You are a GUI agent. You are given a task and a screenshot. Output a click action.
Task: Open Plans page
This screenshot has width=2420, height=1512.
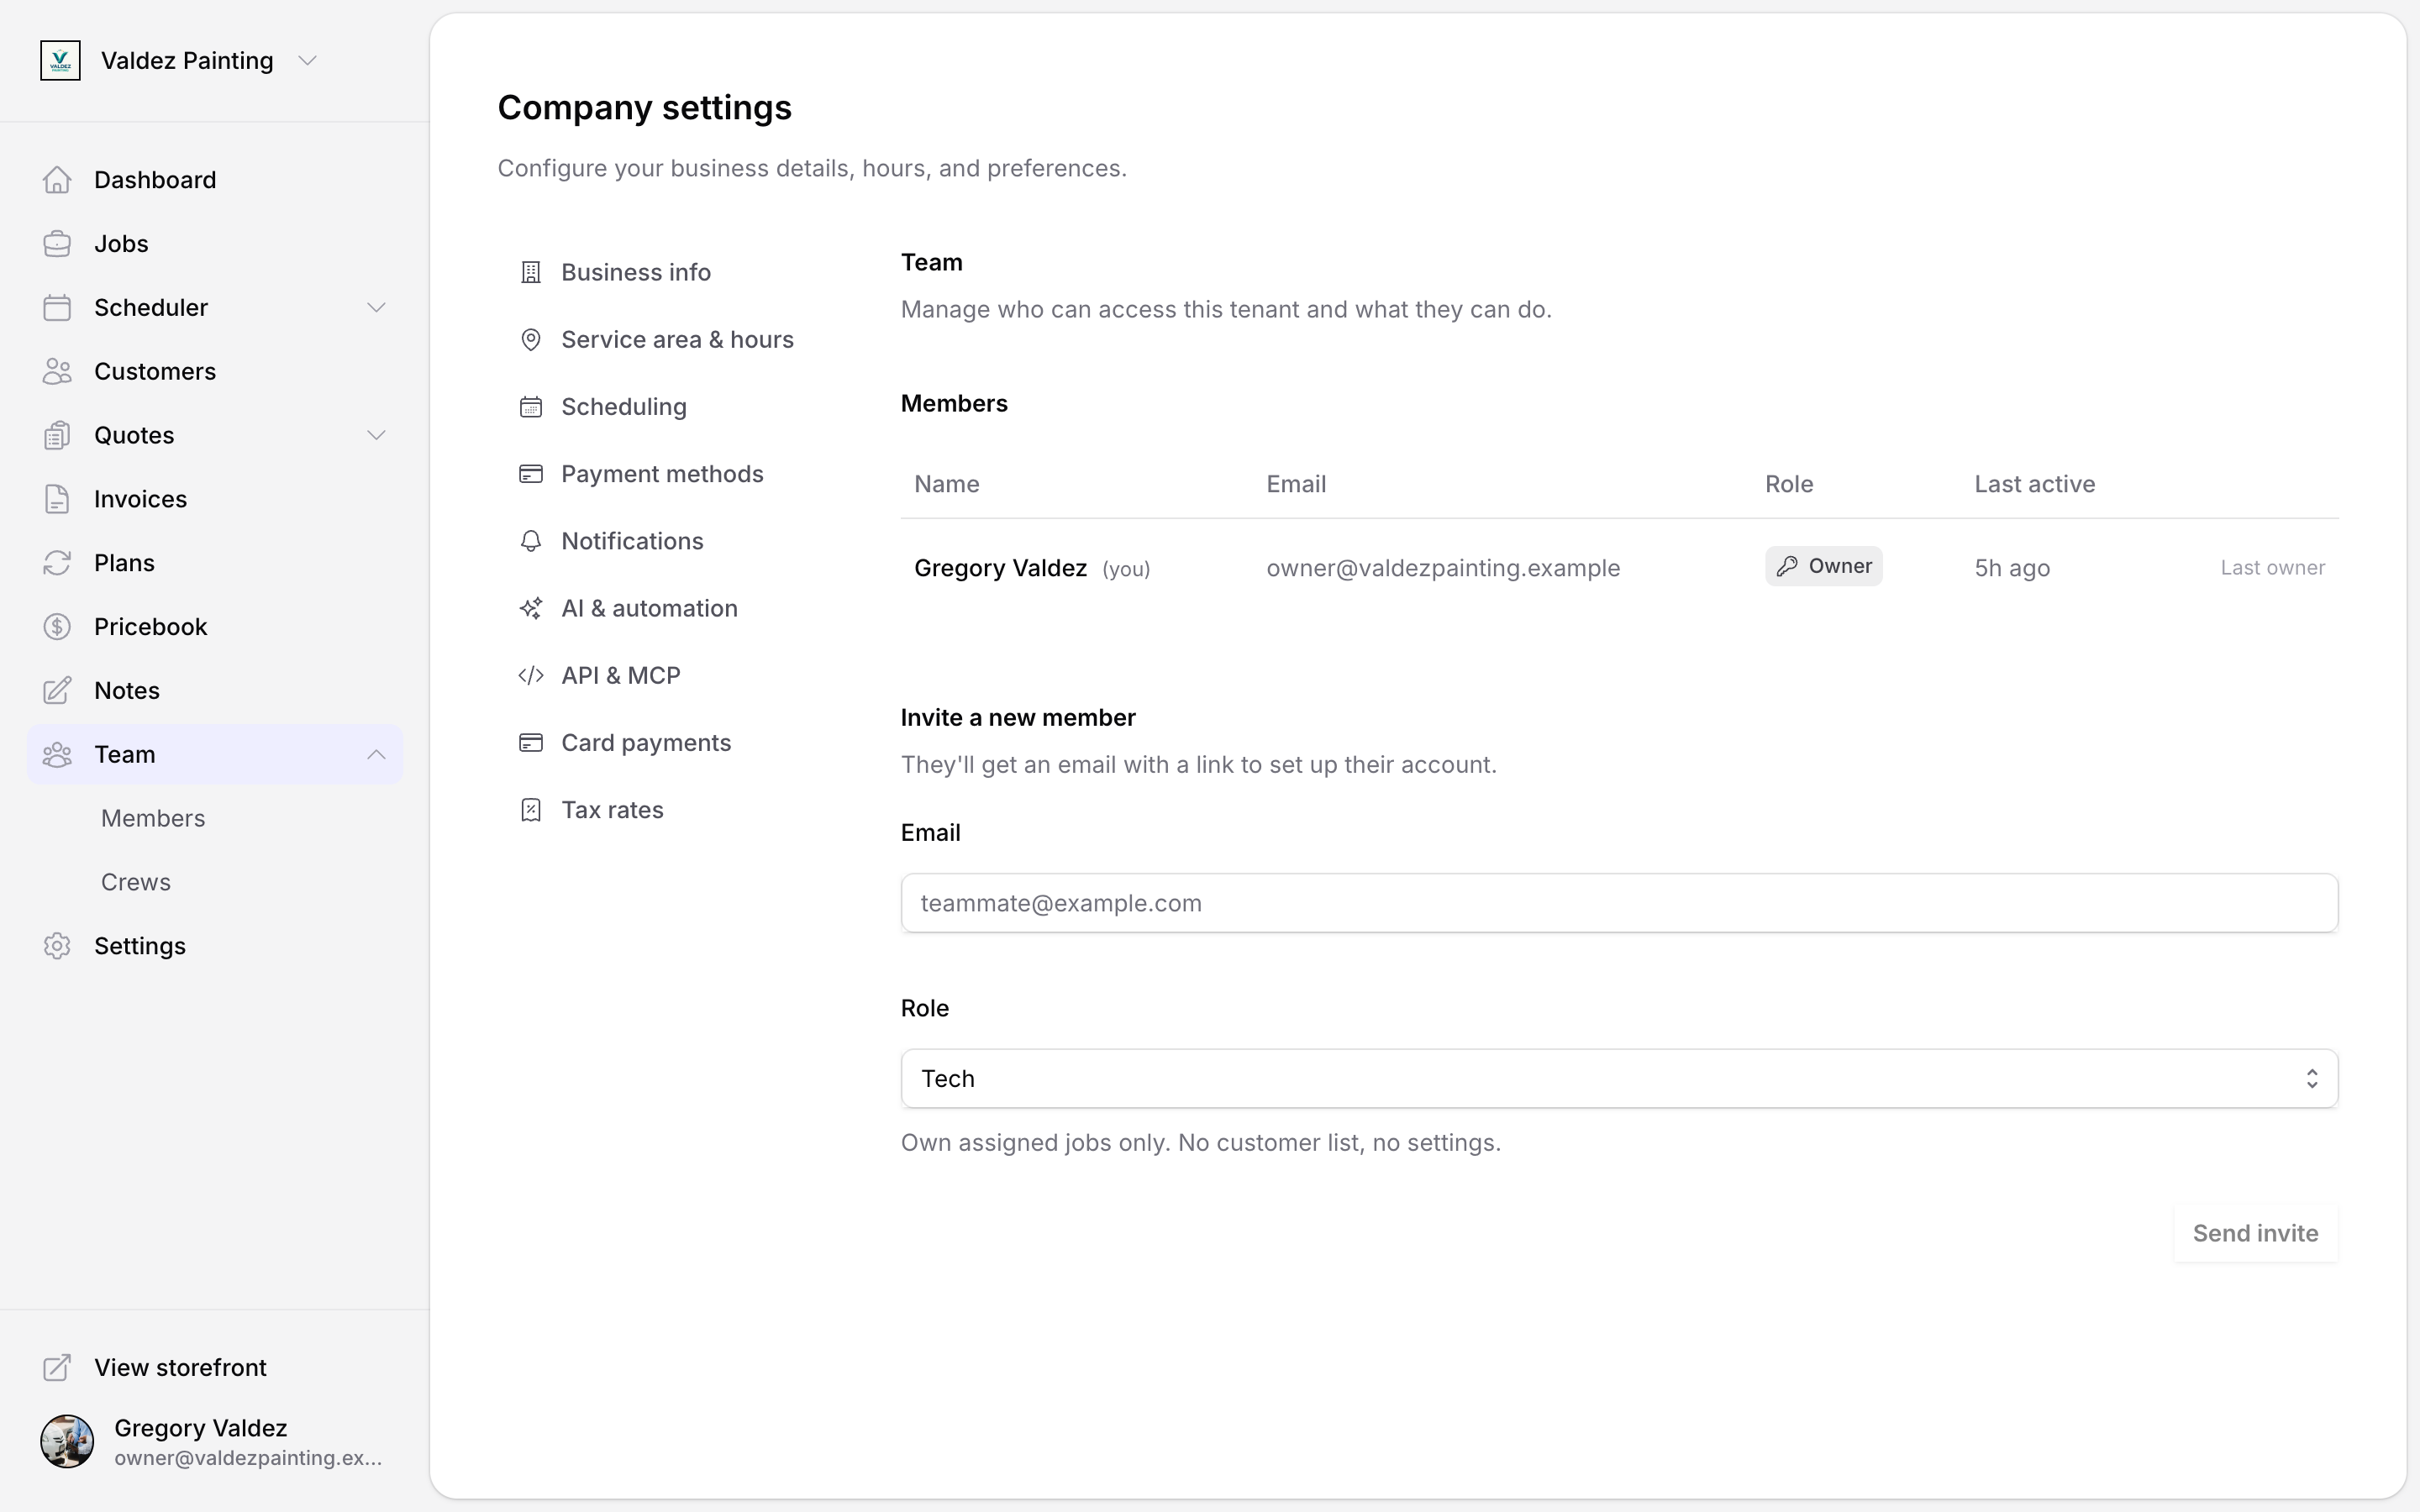click(x=215, y=563)
